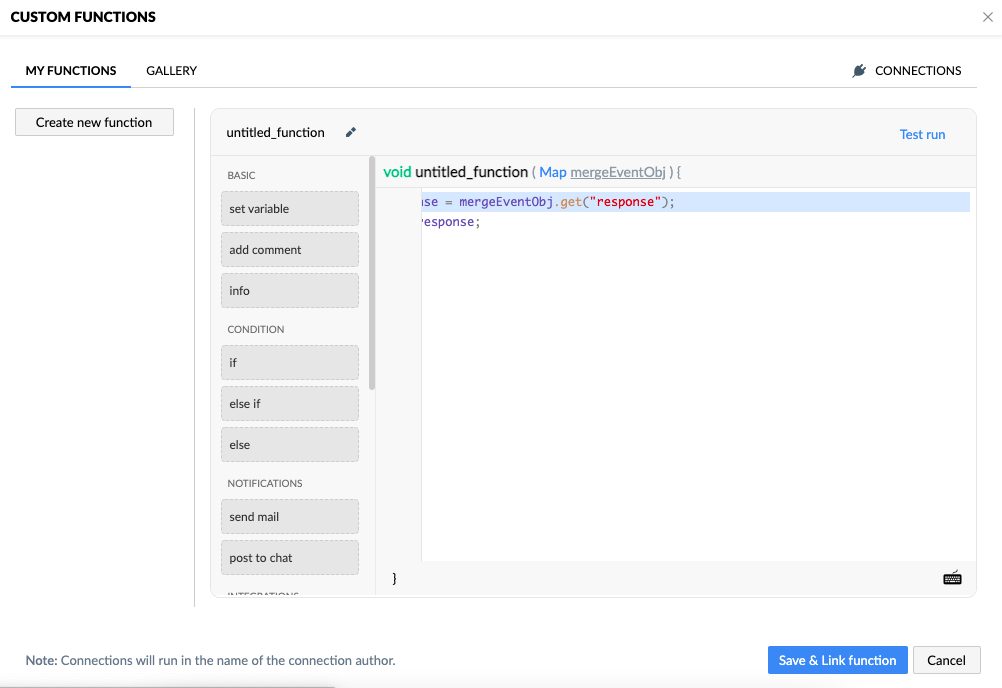Click the block list vertical scrollbar
The image size is (1002, 688).
pos(373,272)
